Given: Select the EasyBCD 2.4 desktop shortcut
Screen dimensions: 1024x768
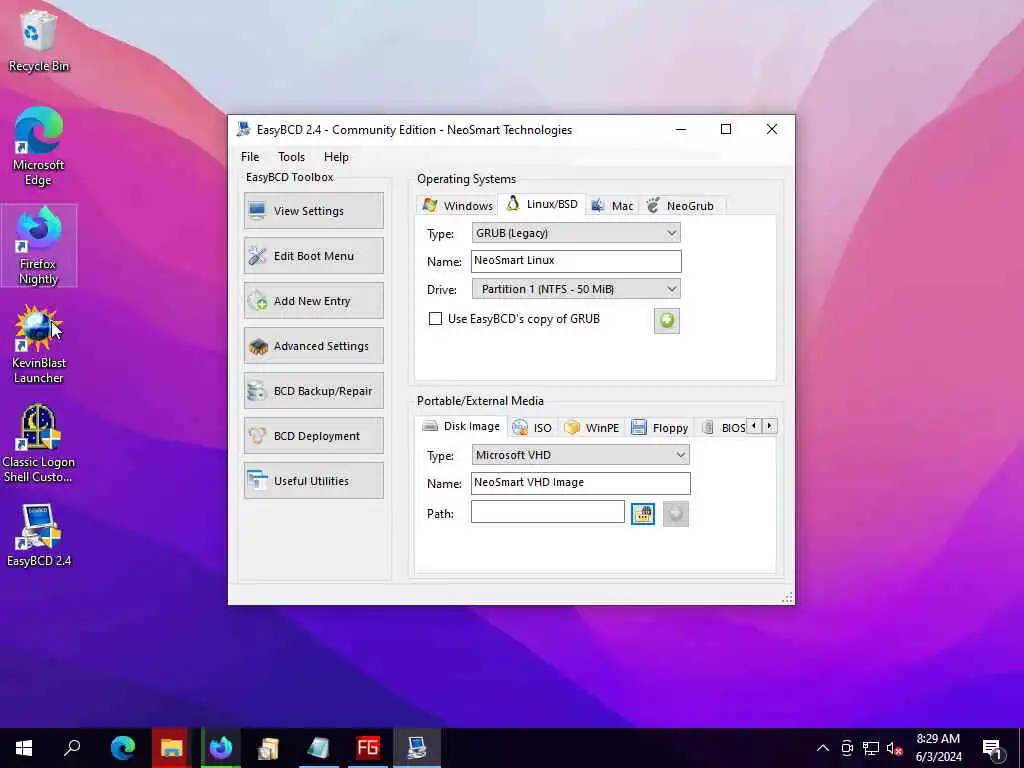Looking at the screenshot, I should (38, 536).
